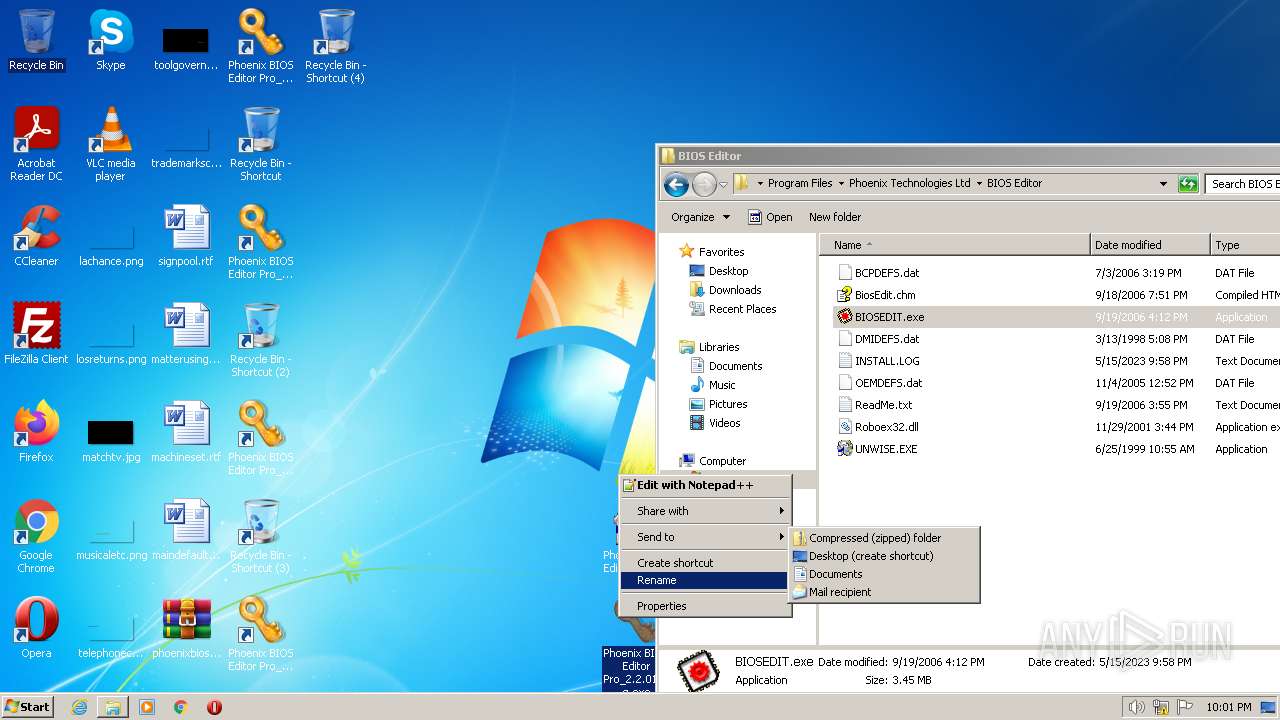Choose Create shortcut in context menu

704,563
